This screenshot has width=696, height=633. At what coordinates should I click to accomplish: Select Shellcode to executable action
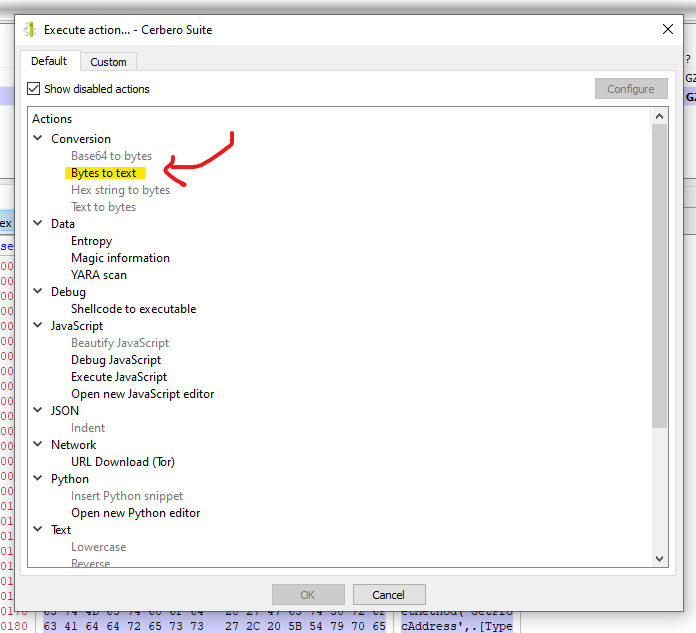point(133,309)
